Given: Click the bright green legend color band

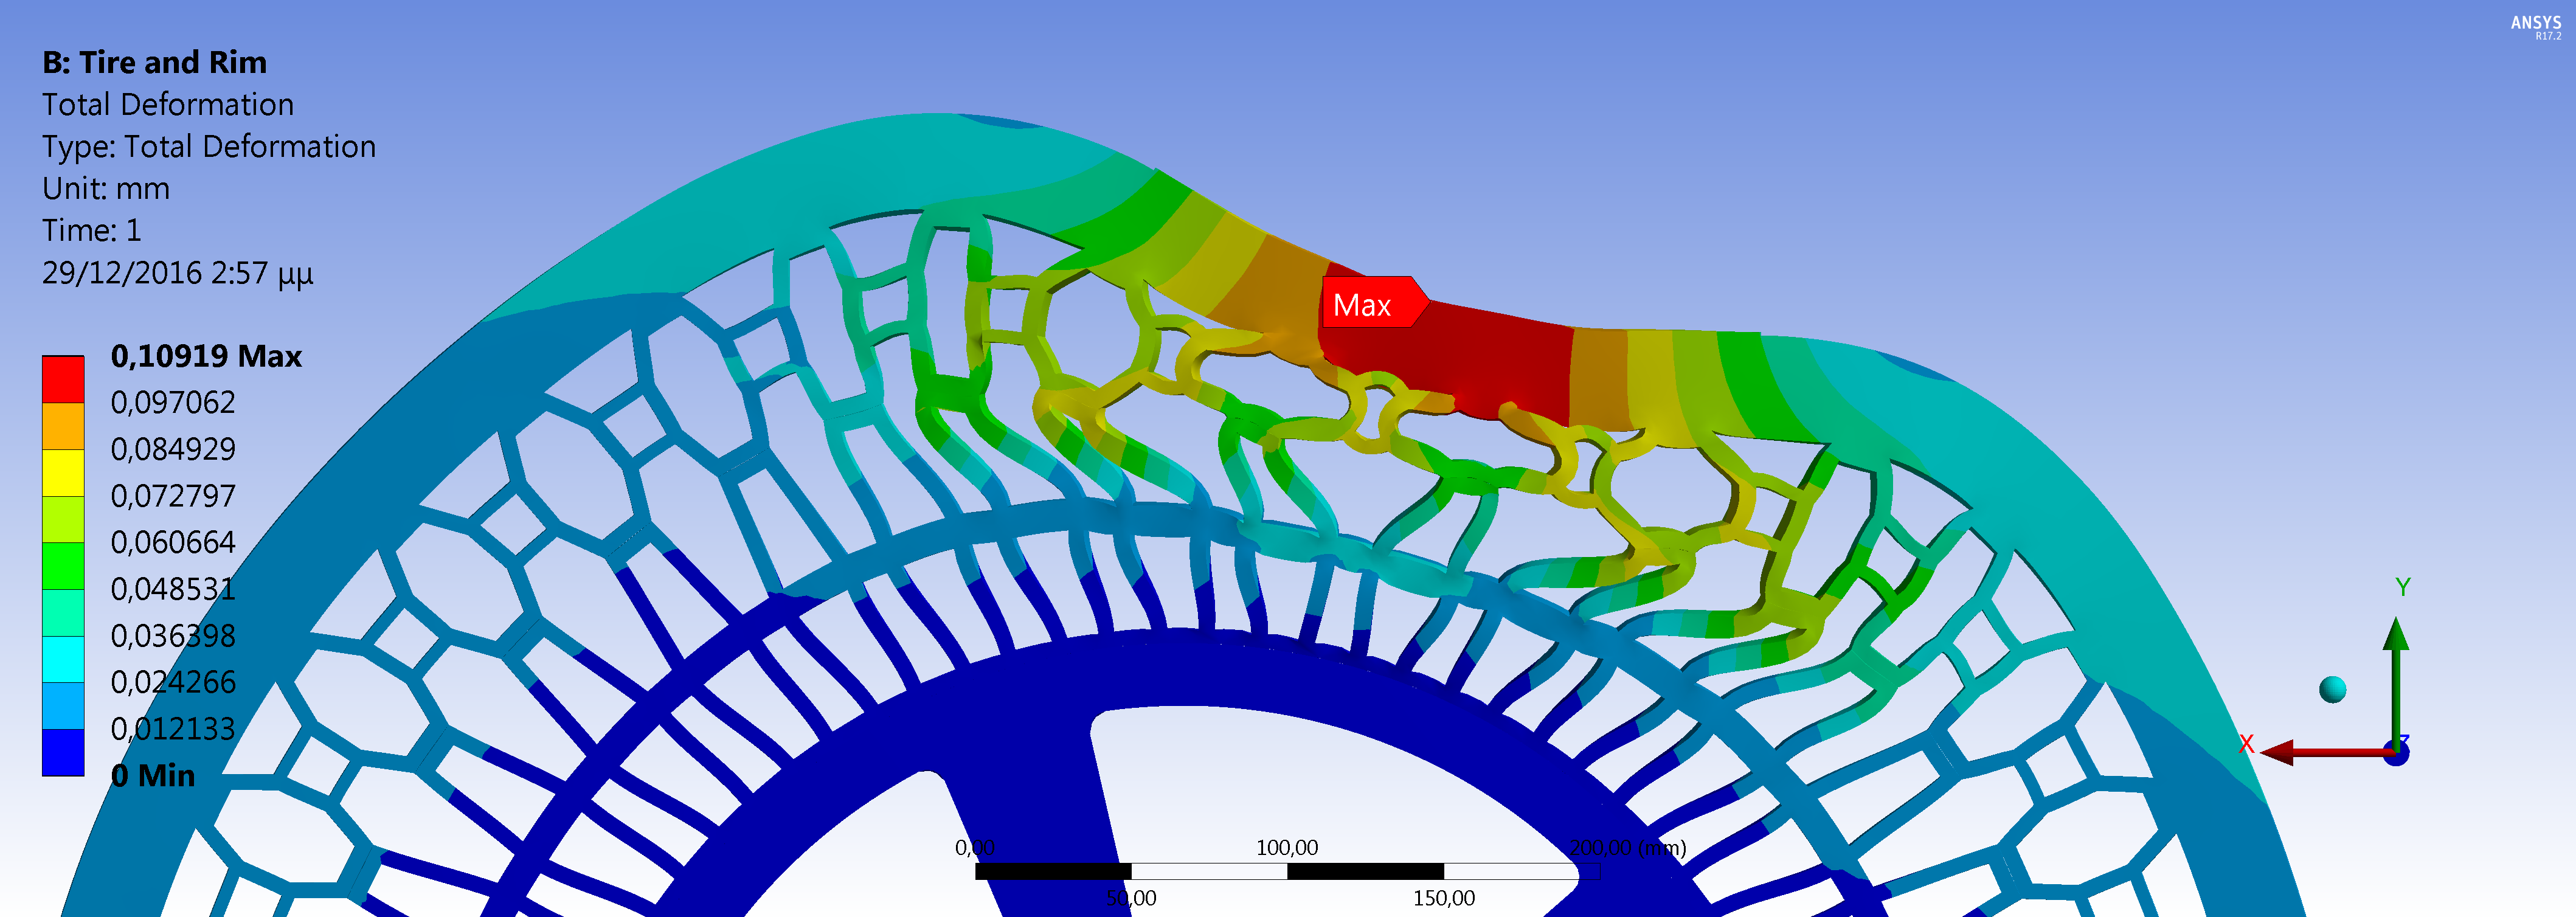Looking at the screenshot, I should pos(63,566).
